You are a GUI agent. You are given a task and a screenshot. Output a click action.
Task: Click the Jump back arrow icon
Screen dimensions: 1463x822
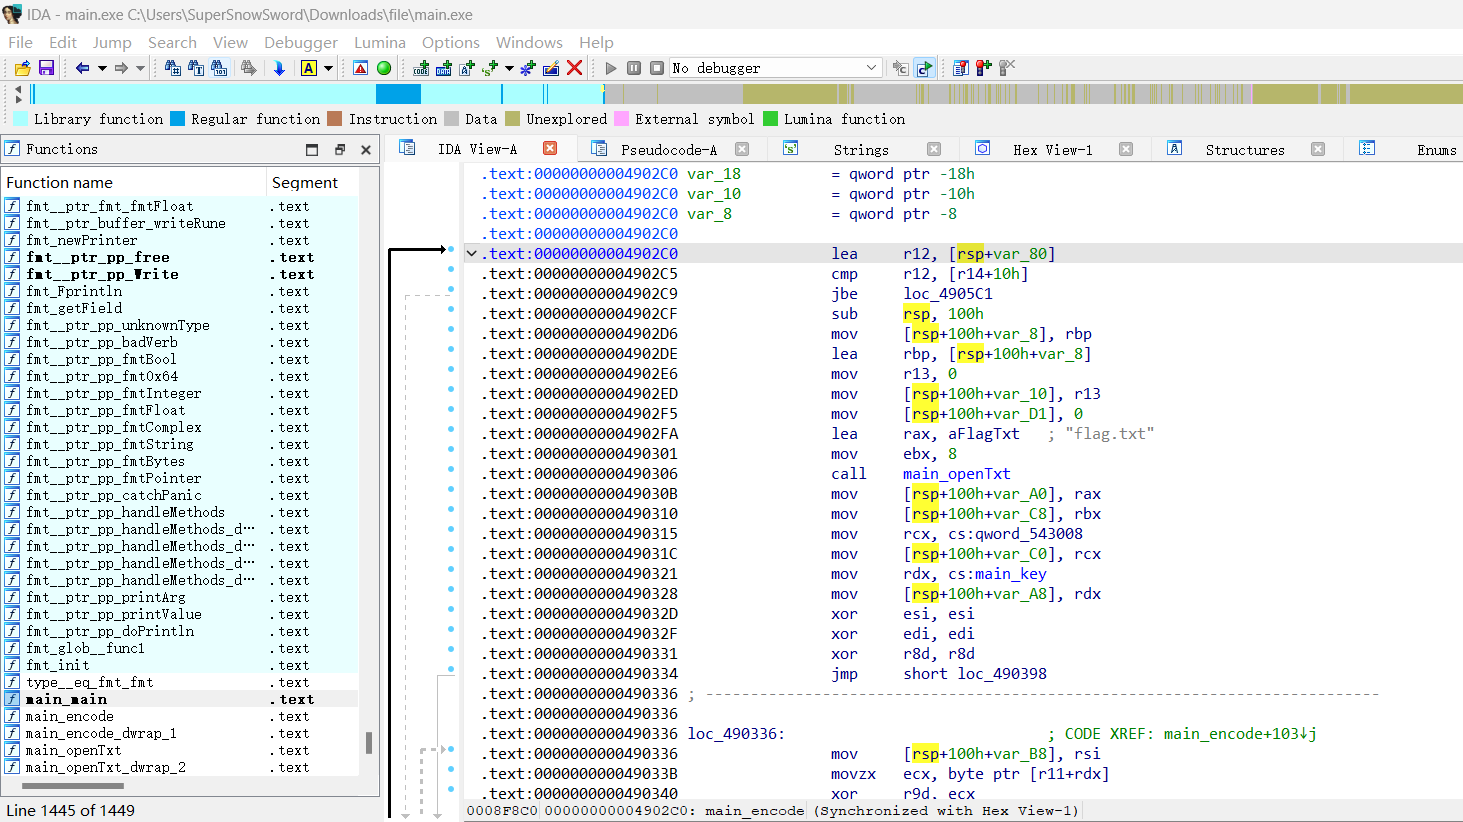pyautogui.click(x=82, y=68)
